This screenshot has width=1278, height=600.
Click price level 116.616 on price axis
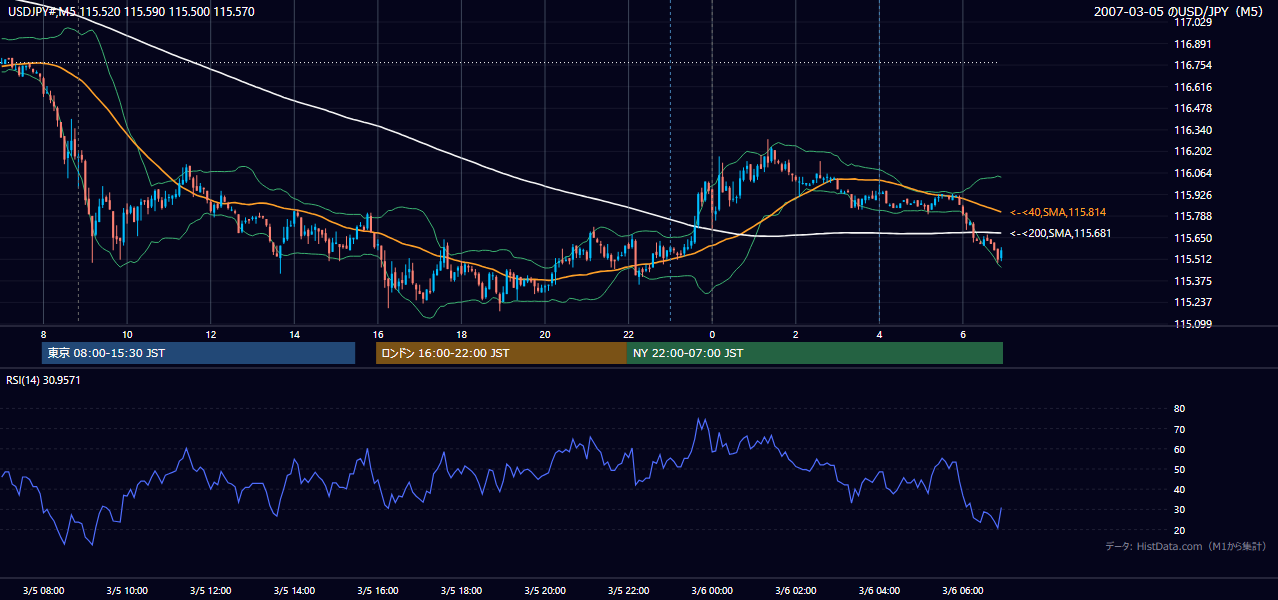pos(1192,87)
